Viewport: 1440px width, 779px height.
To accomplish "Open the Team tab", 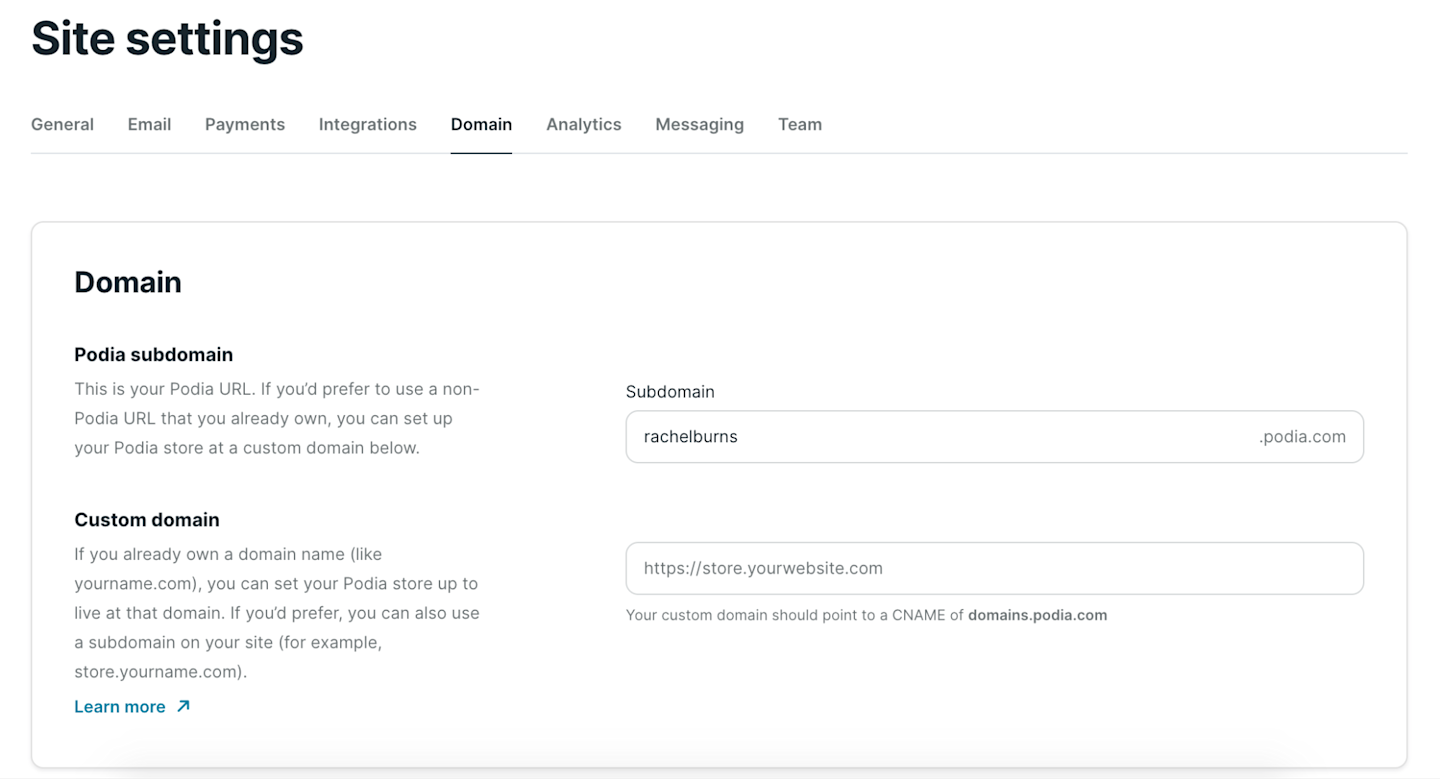I will [x=800, y=124].
